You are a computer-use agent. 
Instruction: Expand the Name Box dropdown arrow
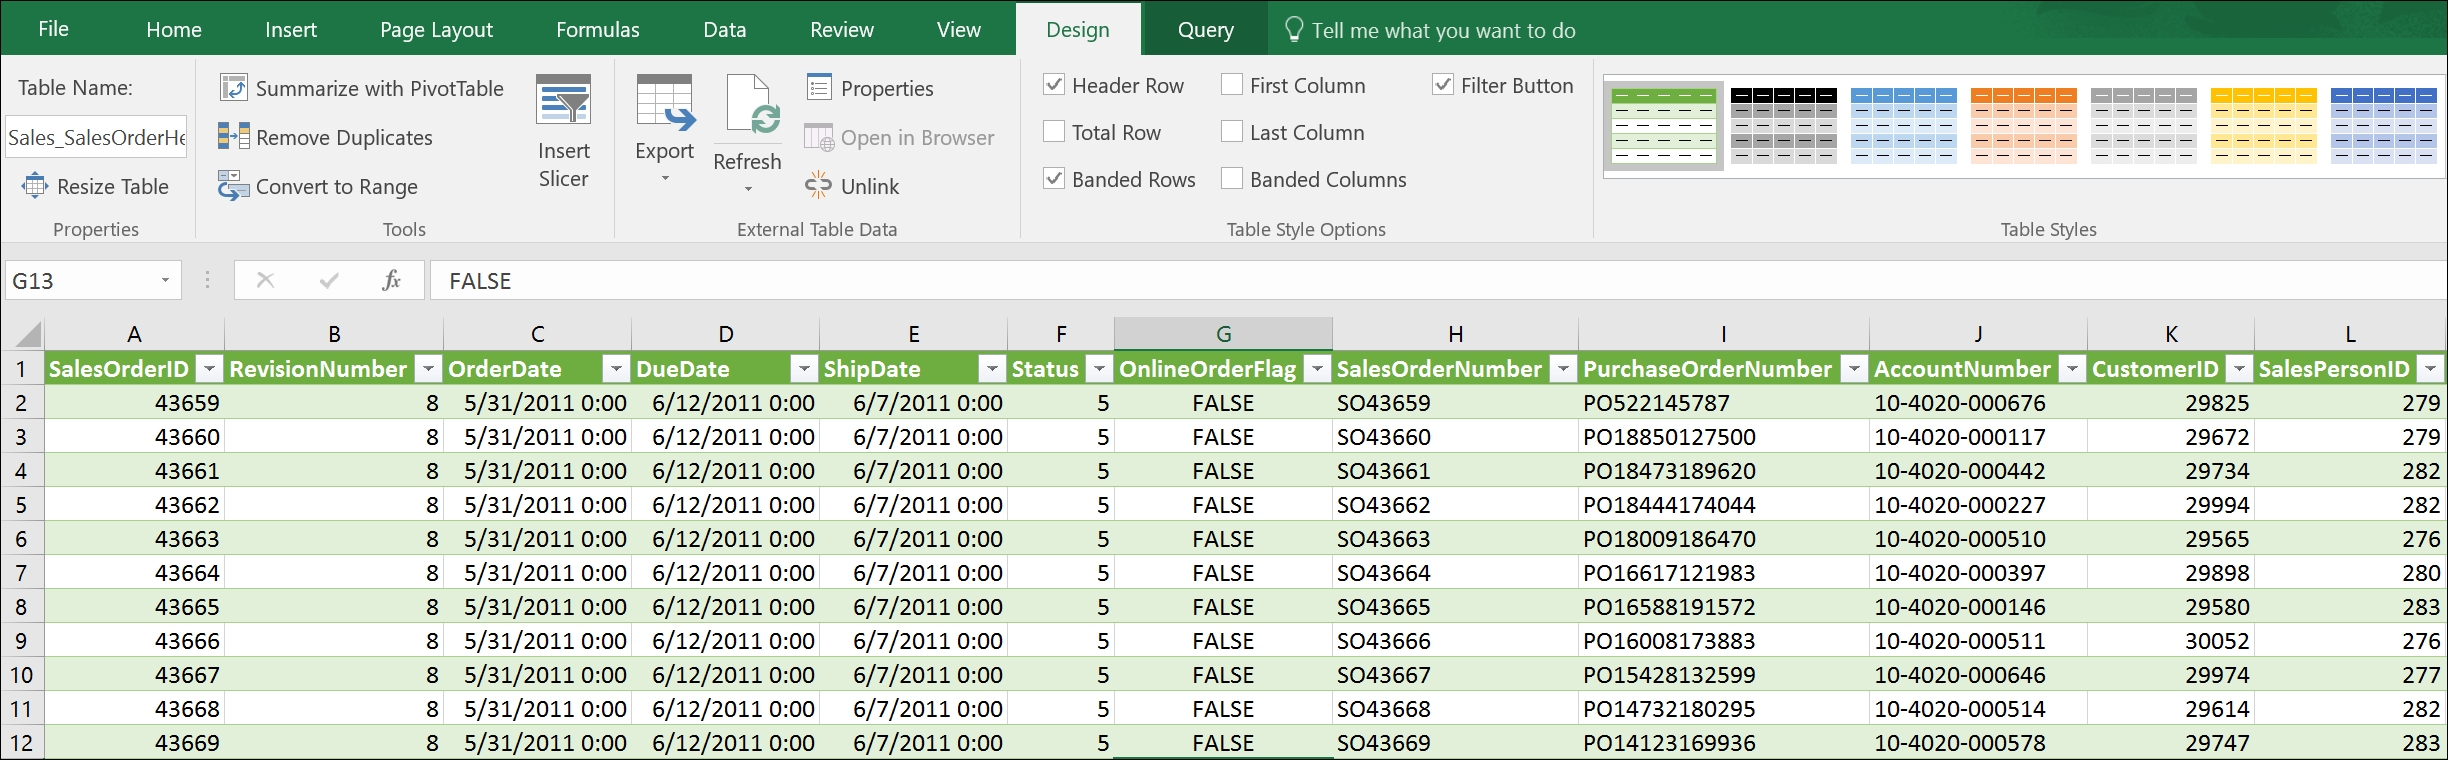(165, 281)
